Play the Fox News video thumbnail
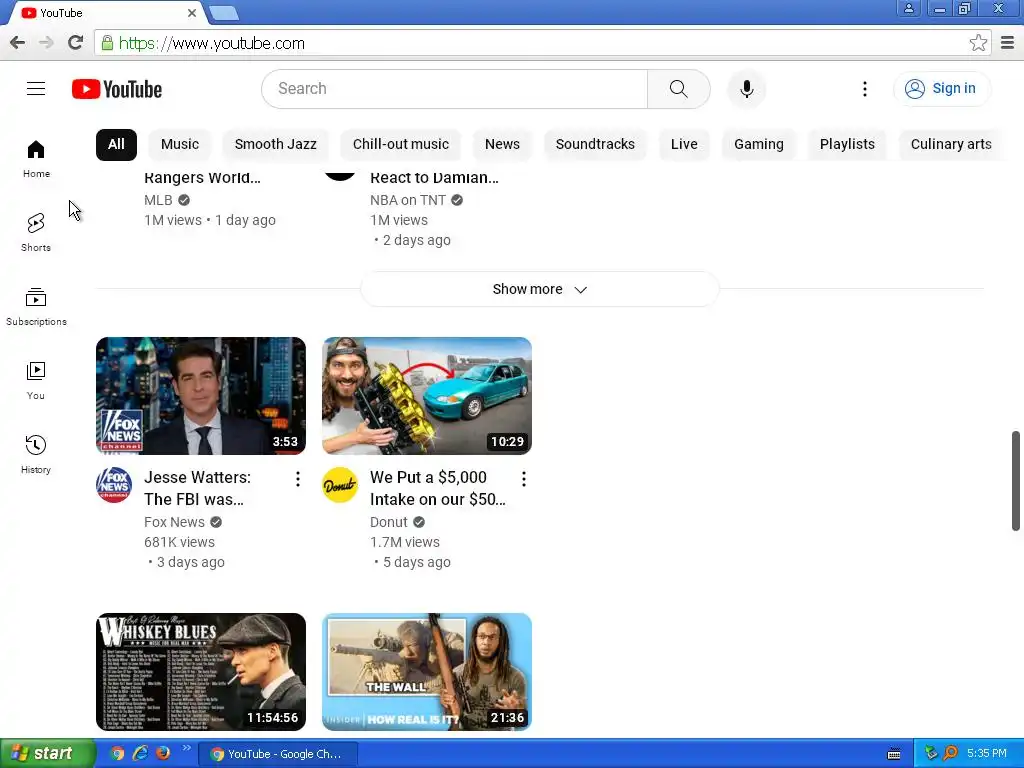 click(x=200, y=396)
